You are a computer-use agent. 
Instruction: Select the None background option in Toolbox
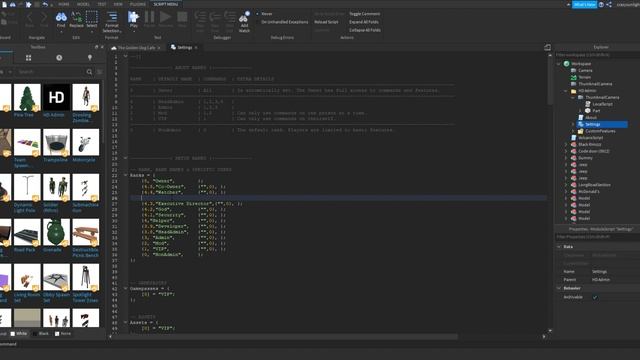(x=63, y=333)
